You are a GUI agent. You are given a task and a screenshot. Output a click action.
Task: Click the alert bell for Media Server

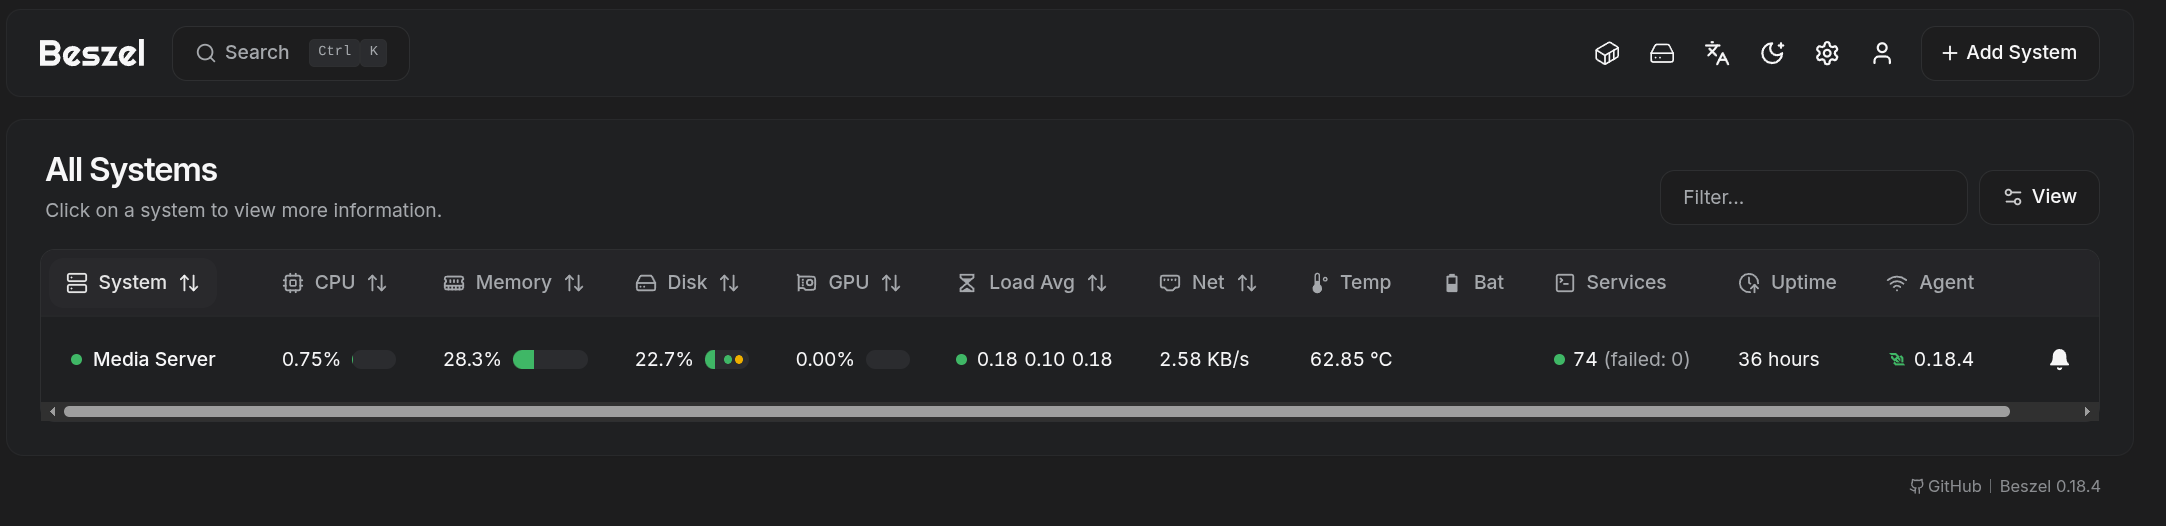click(2059, 359)
